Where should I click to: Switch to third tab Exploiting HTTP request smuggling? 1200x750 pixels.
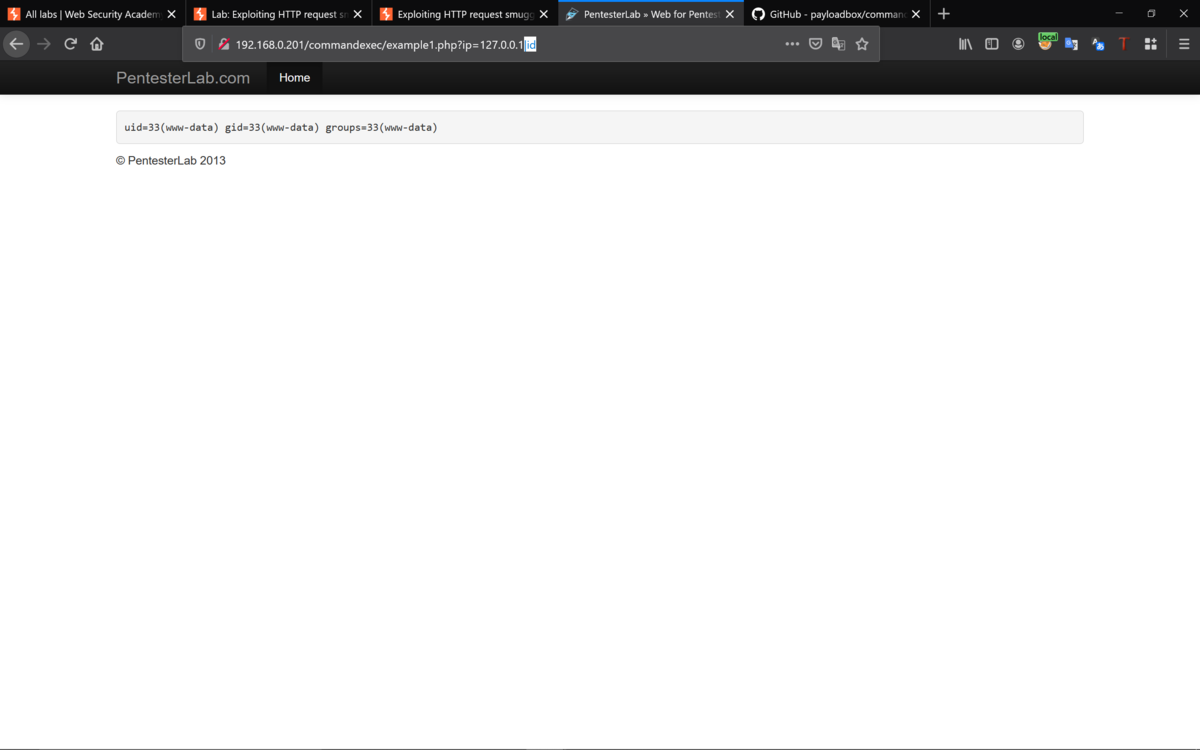click(x=465, y=14)
